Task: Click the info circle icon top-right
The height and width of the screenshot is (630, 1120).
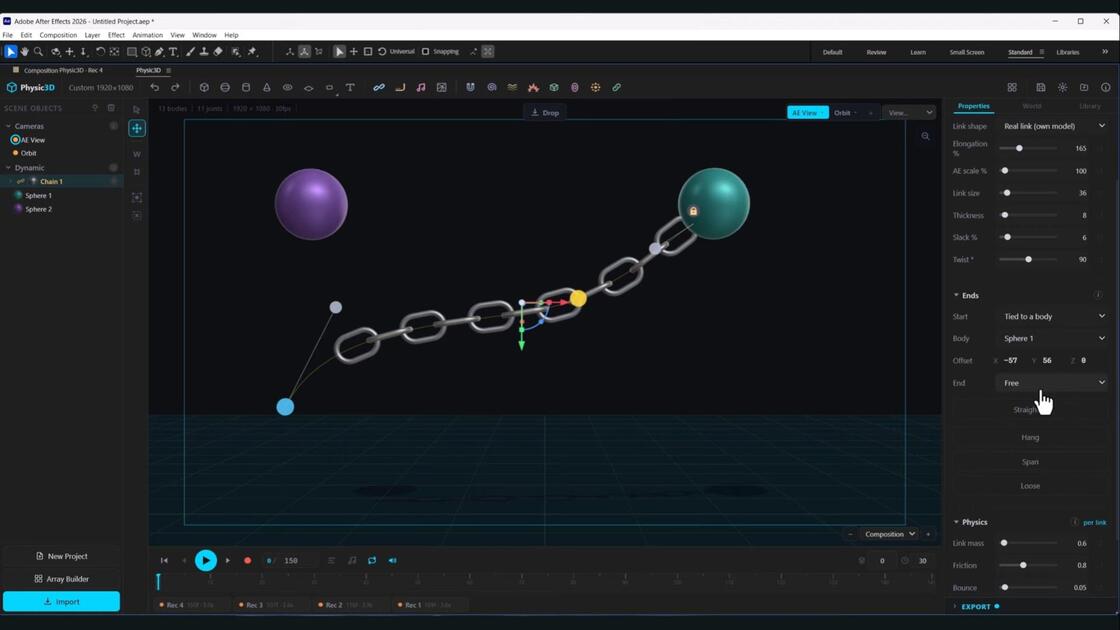Action: 1106,87
